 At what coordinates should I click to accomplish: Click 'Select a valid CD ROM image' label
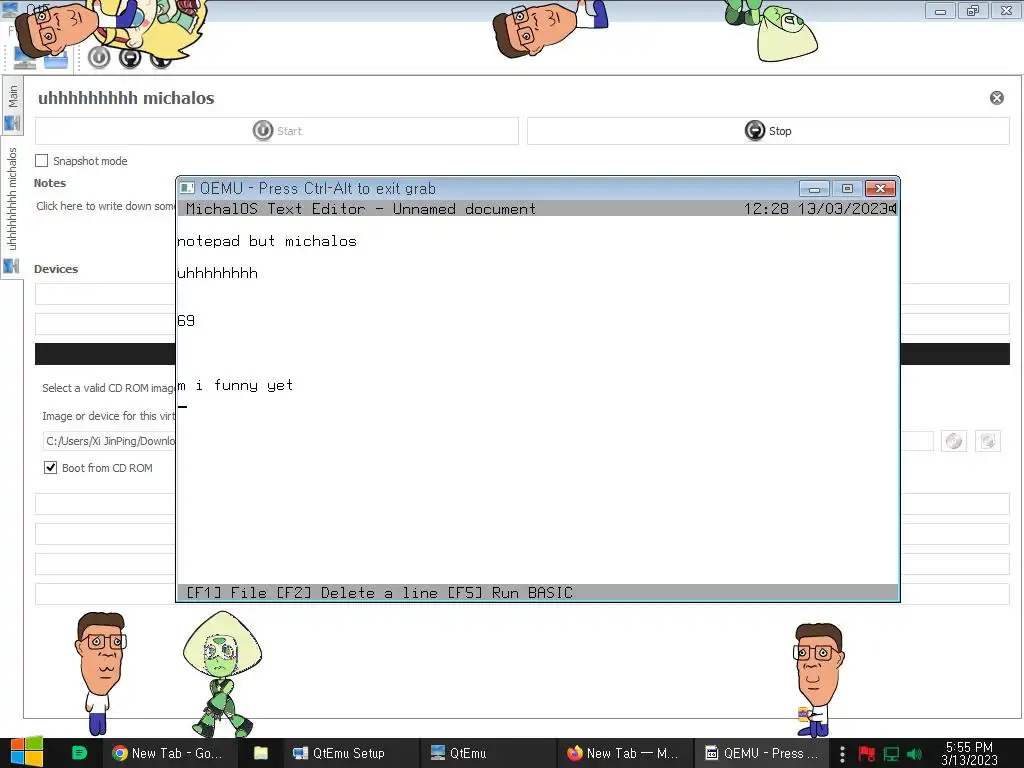point(109,389)
